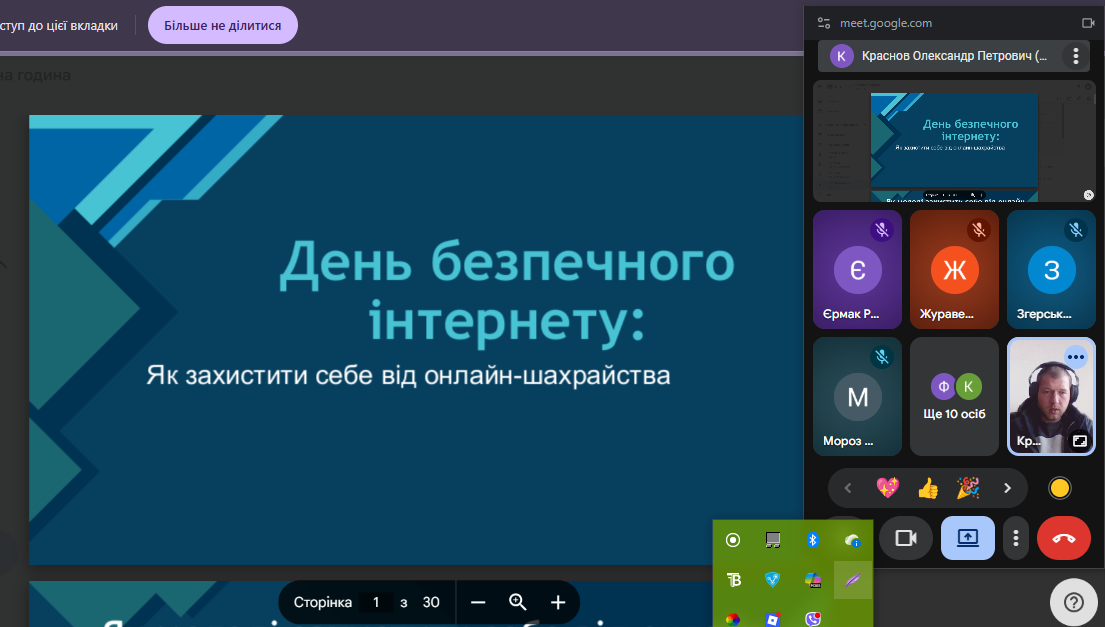This screenshot has width=1105, height=627.
Task: Open the three-dot options menu in Meet toolbar
Action: [x=1015, y=538]
